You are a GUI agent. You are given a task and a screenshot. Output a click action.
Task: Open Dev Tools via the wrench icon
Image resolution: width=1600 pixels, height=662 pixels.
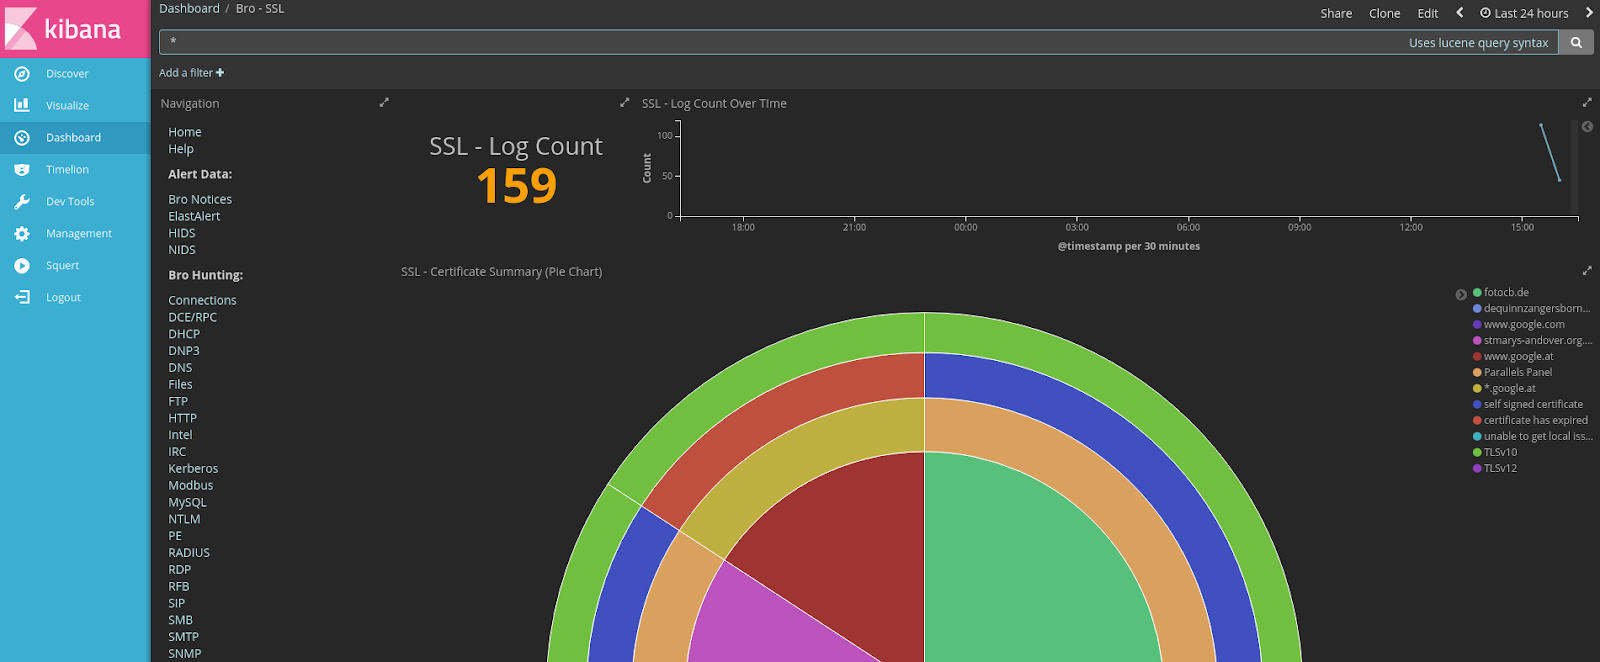tap(22, 202)
